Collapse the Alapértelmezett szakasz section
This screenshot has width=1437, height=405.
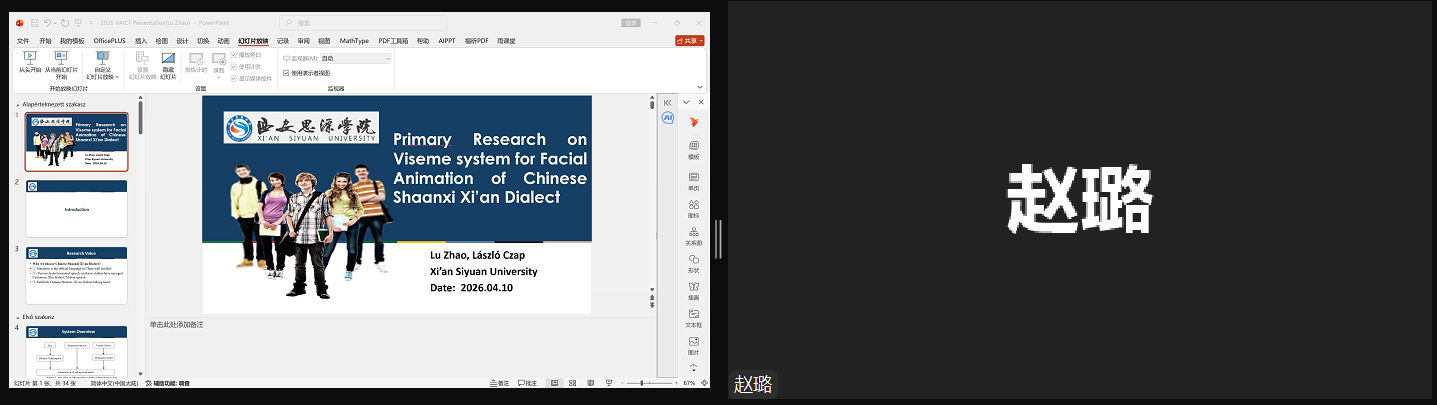(x=17, y=104)
